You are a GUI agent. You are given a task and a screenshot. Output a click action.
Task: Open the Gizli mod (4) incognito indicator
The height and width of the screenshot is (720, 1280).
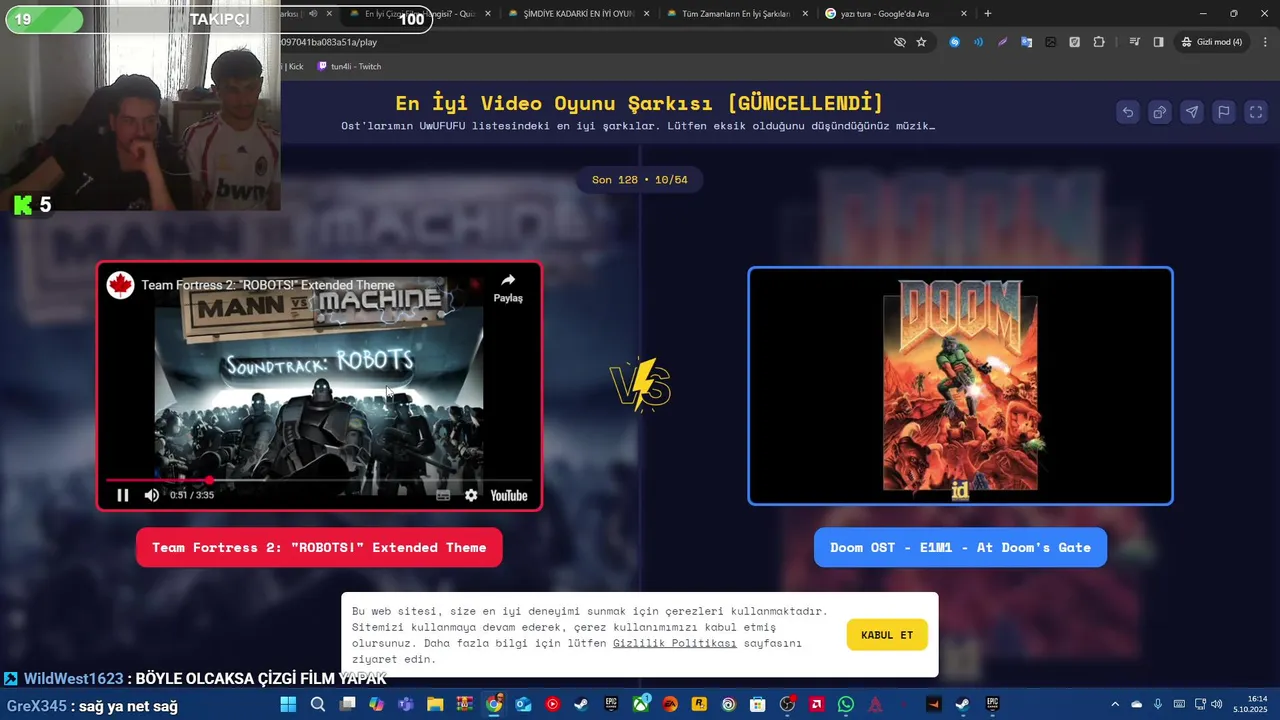(x=1212, y=42)
